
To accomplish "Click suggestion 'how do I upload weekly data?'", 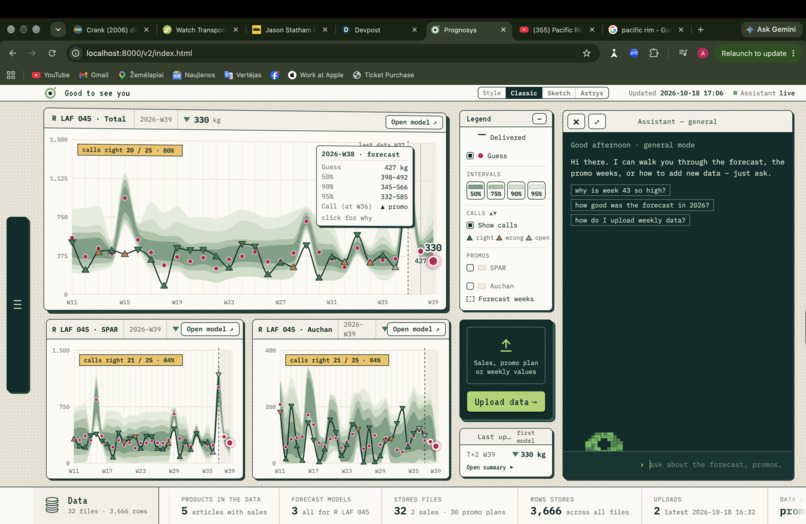I will click(630, 220).
